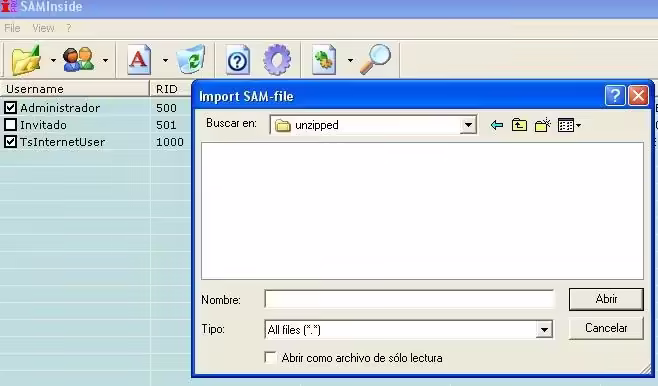Sort by the RID column header
Viewport: 658px width, 386px height.
coord(170,89)
